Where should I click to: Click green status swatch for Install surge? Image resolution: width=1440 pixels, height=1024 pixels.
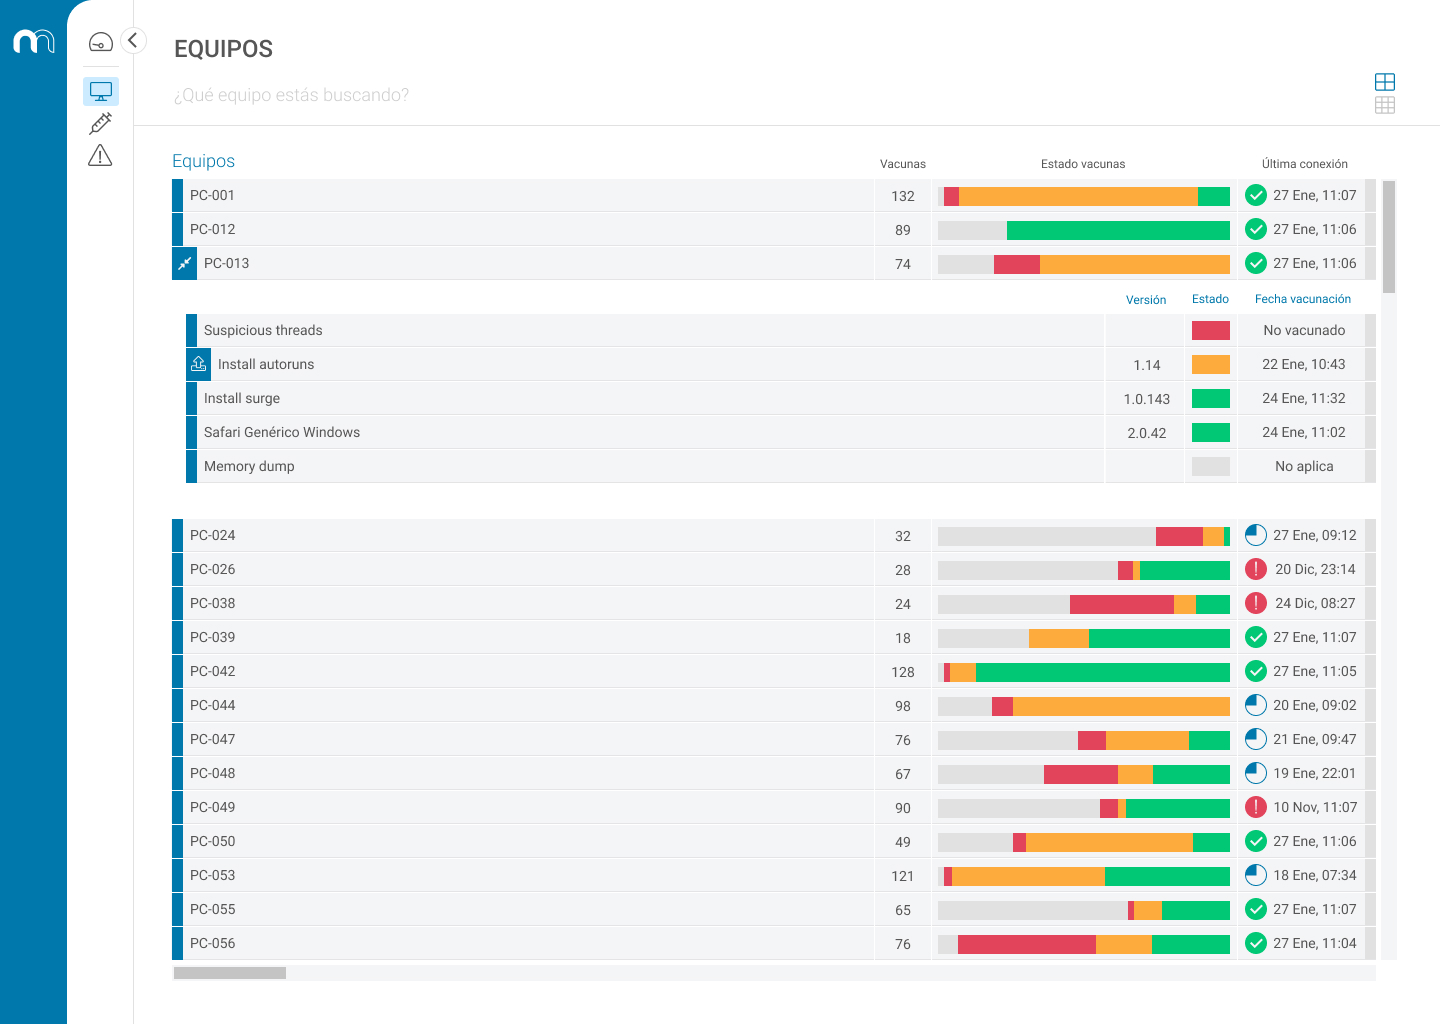[1211, 398]
